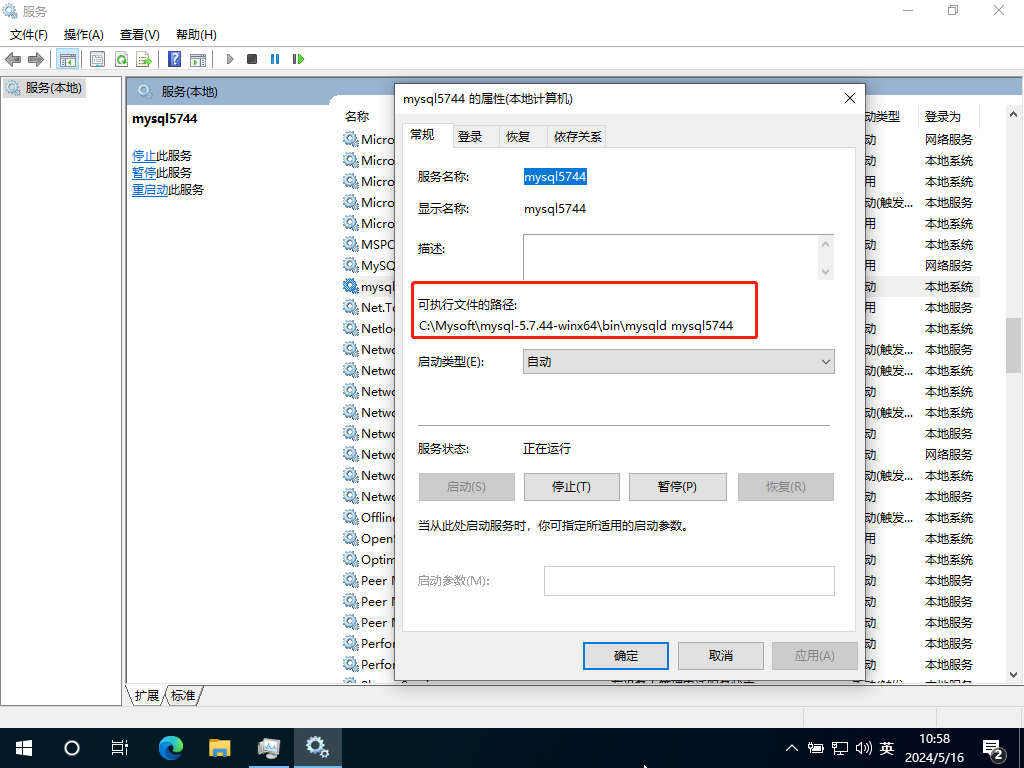Switch to the 登录 tab
This screenshot has width=1024, height=768.
point(470,137)
